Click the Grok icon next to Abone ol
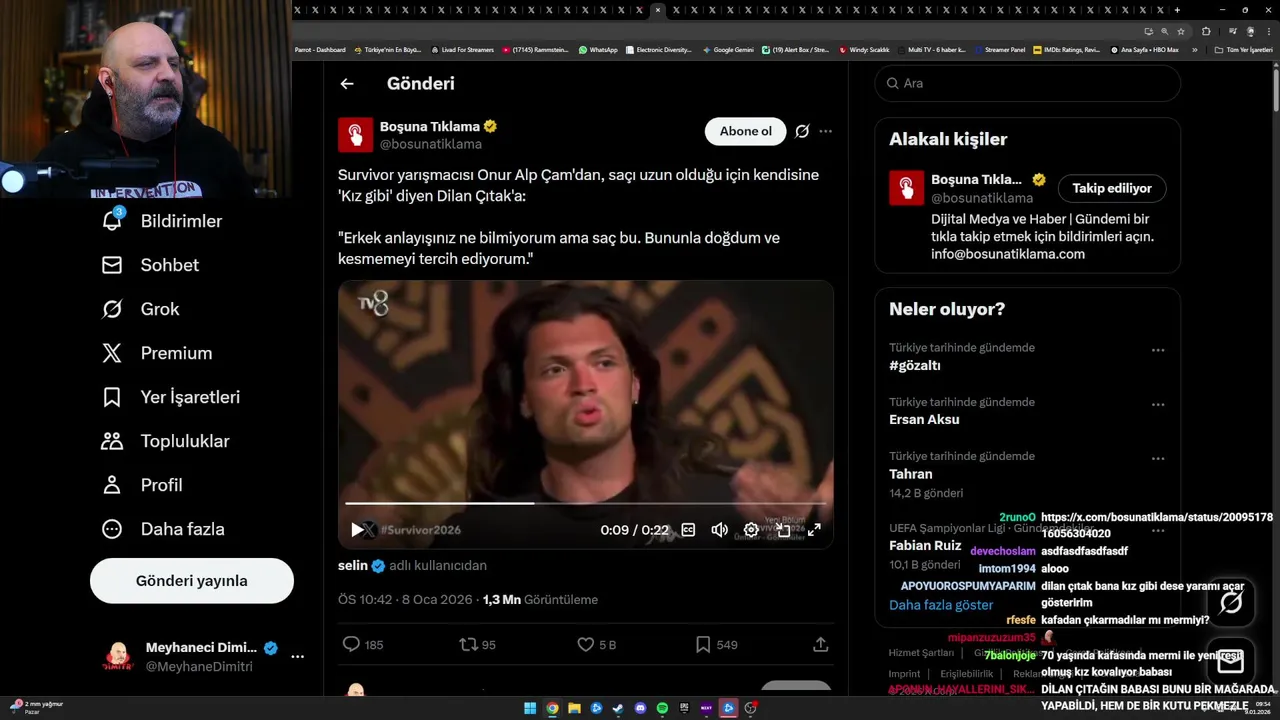The height and width of the screenshot is (720, 1280). coord(802,131)
